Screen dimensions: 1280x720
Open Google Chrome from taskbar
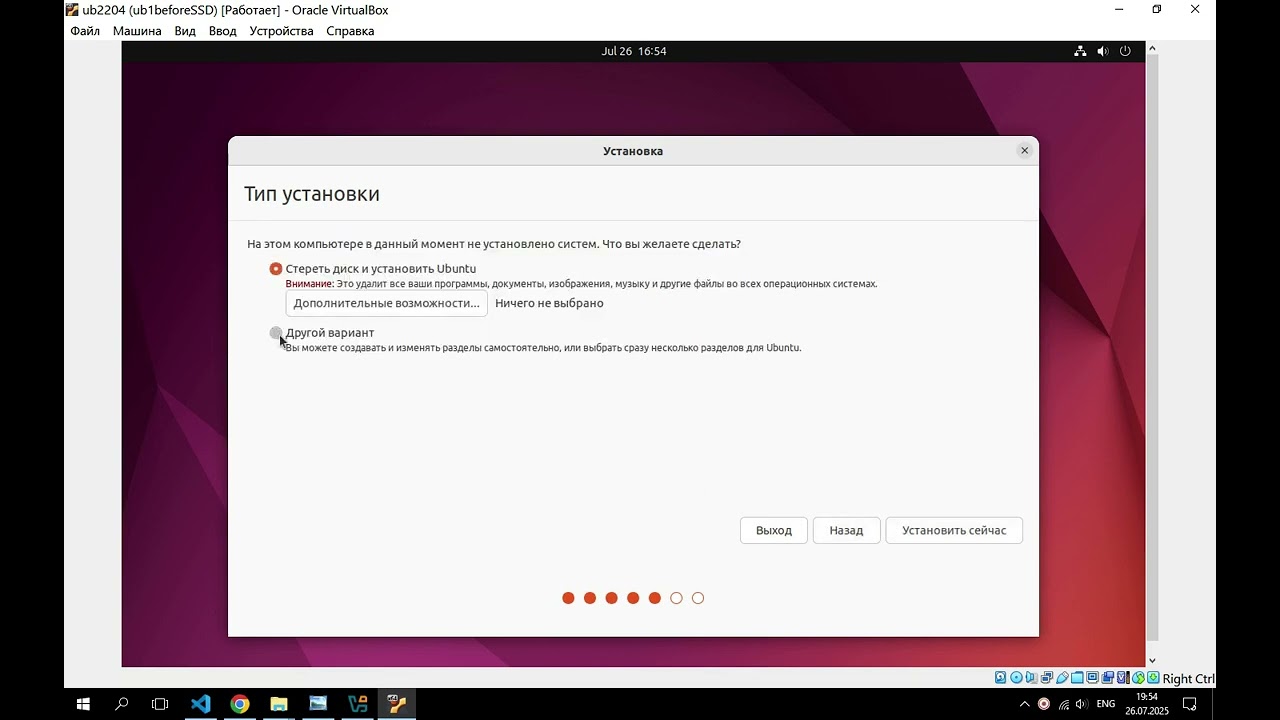[x=239, y=704]
